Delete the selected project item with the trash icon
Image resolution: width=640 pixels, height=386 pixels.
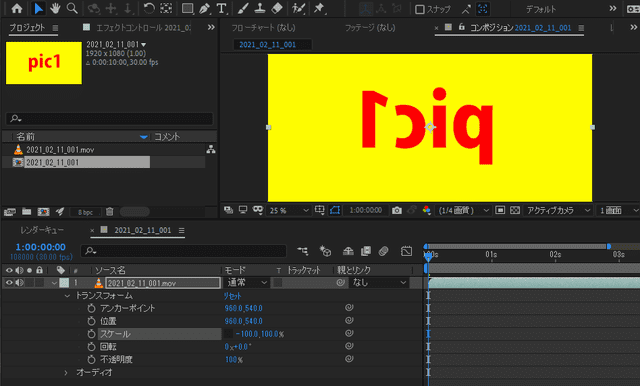pos(109,212)
